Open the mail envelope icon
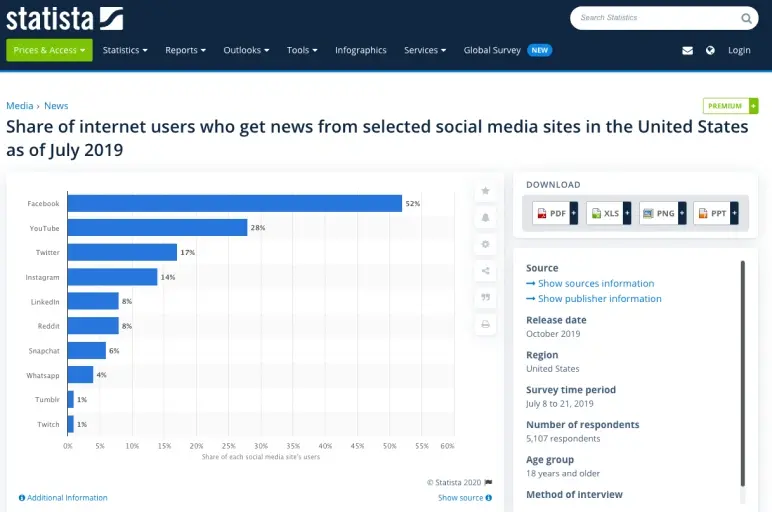The width and height of the screenshot is (772, 512). click(687, 50)
